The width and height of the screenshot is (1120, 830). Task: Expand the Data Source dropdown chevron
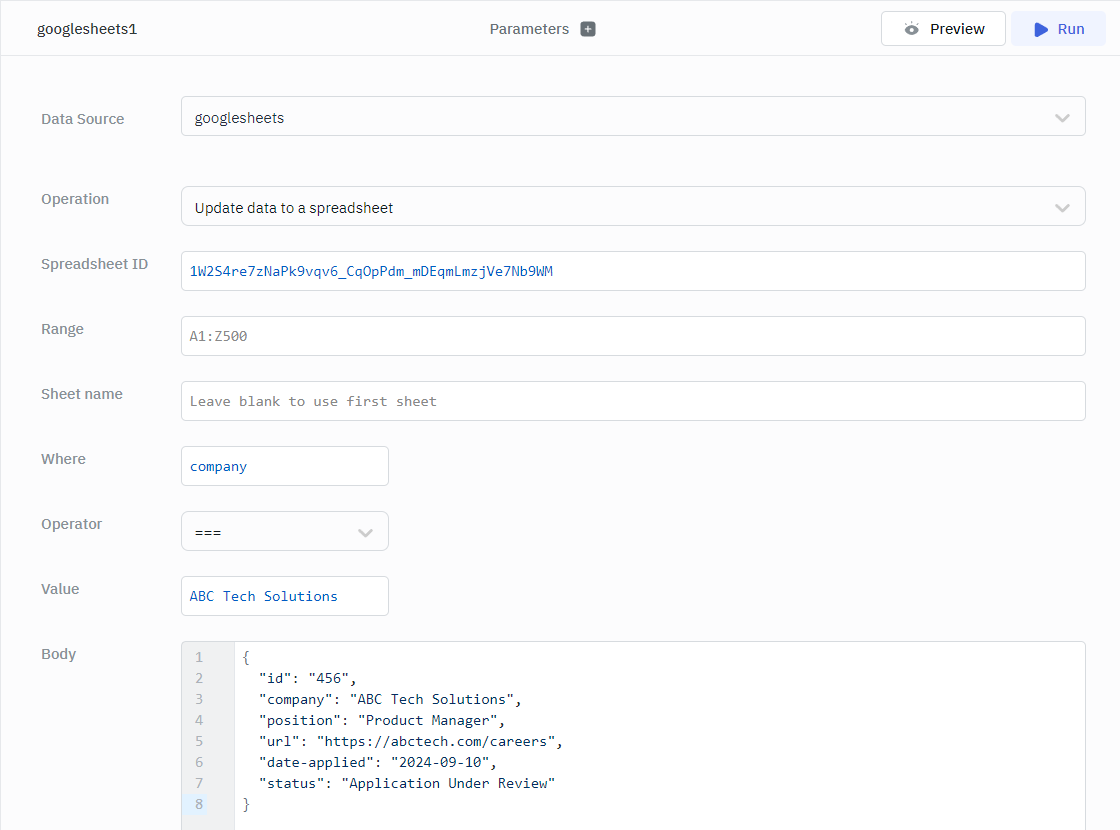(x=1062, y=118)
